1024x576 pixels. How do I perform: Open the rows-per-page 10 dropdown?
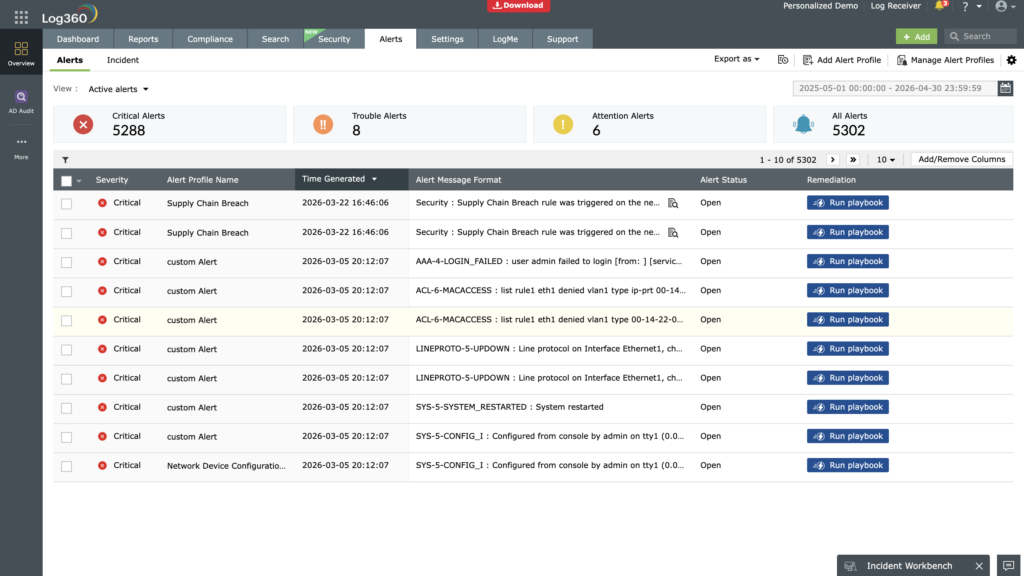click(886, 160)
